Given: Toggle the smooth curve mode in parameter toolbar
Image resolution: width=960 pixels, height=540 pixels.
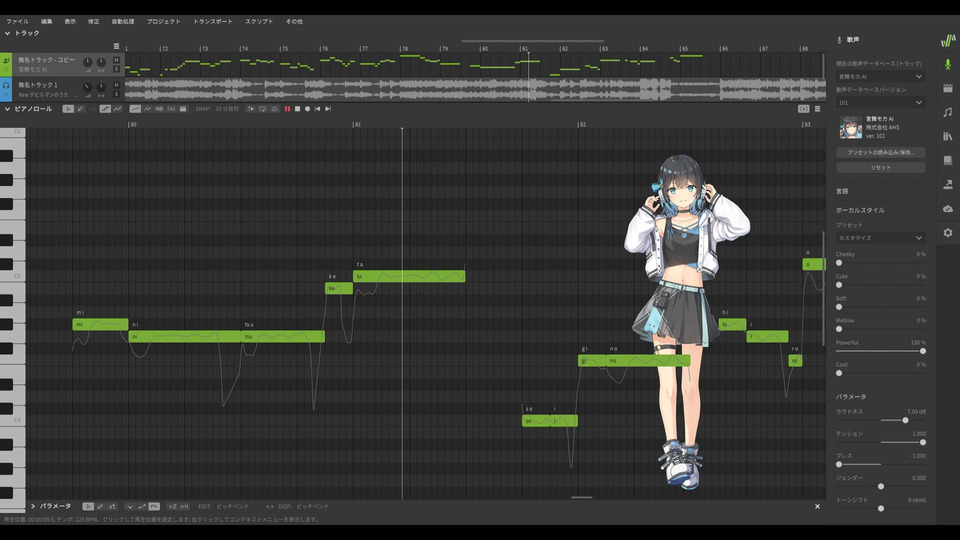Looking at the screenshot, I should tap(154, 506).
